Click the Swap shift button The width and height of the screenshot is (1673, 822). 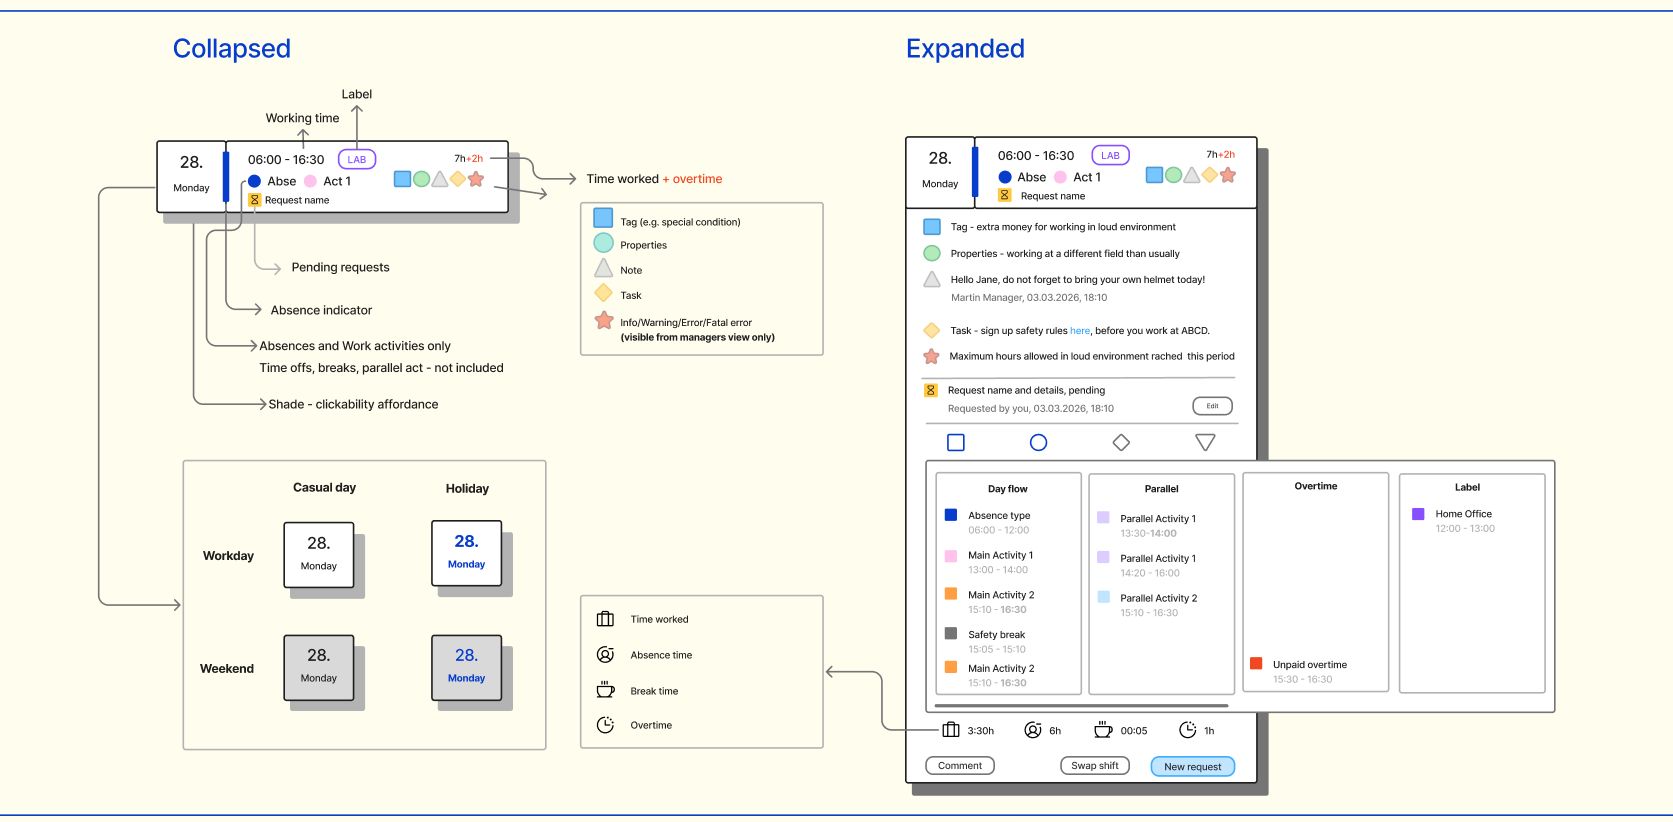tap(1095, 766)
